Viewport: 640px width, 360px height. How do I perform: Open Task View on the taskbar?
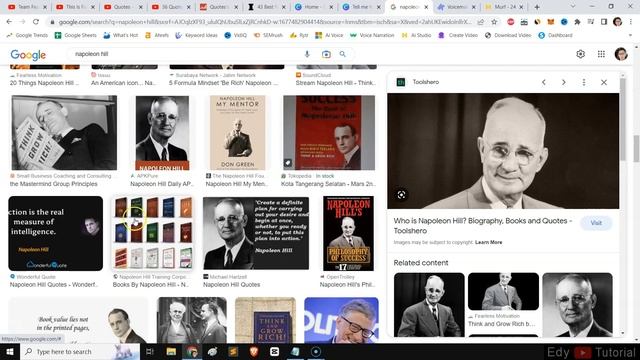[x=150, y=351]
